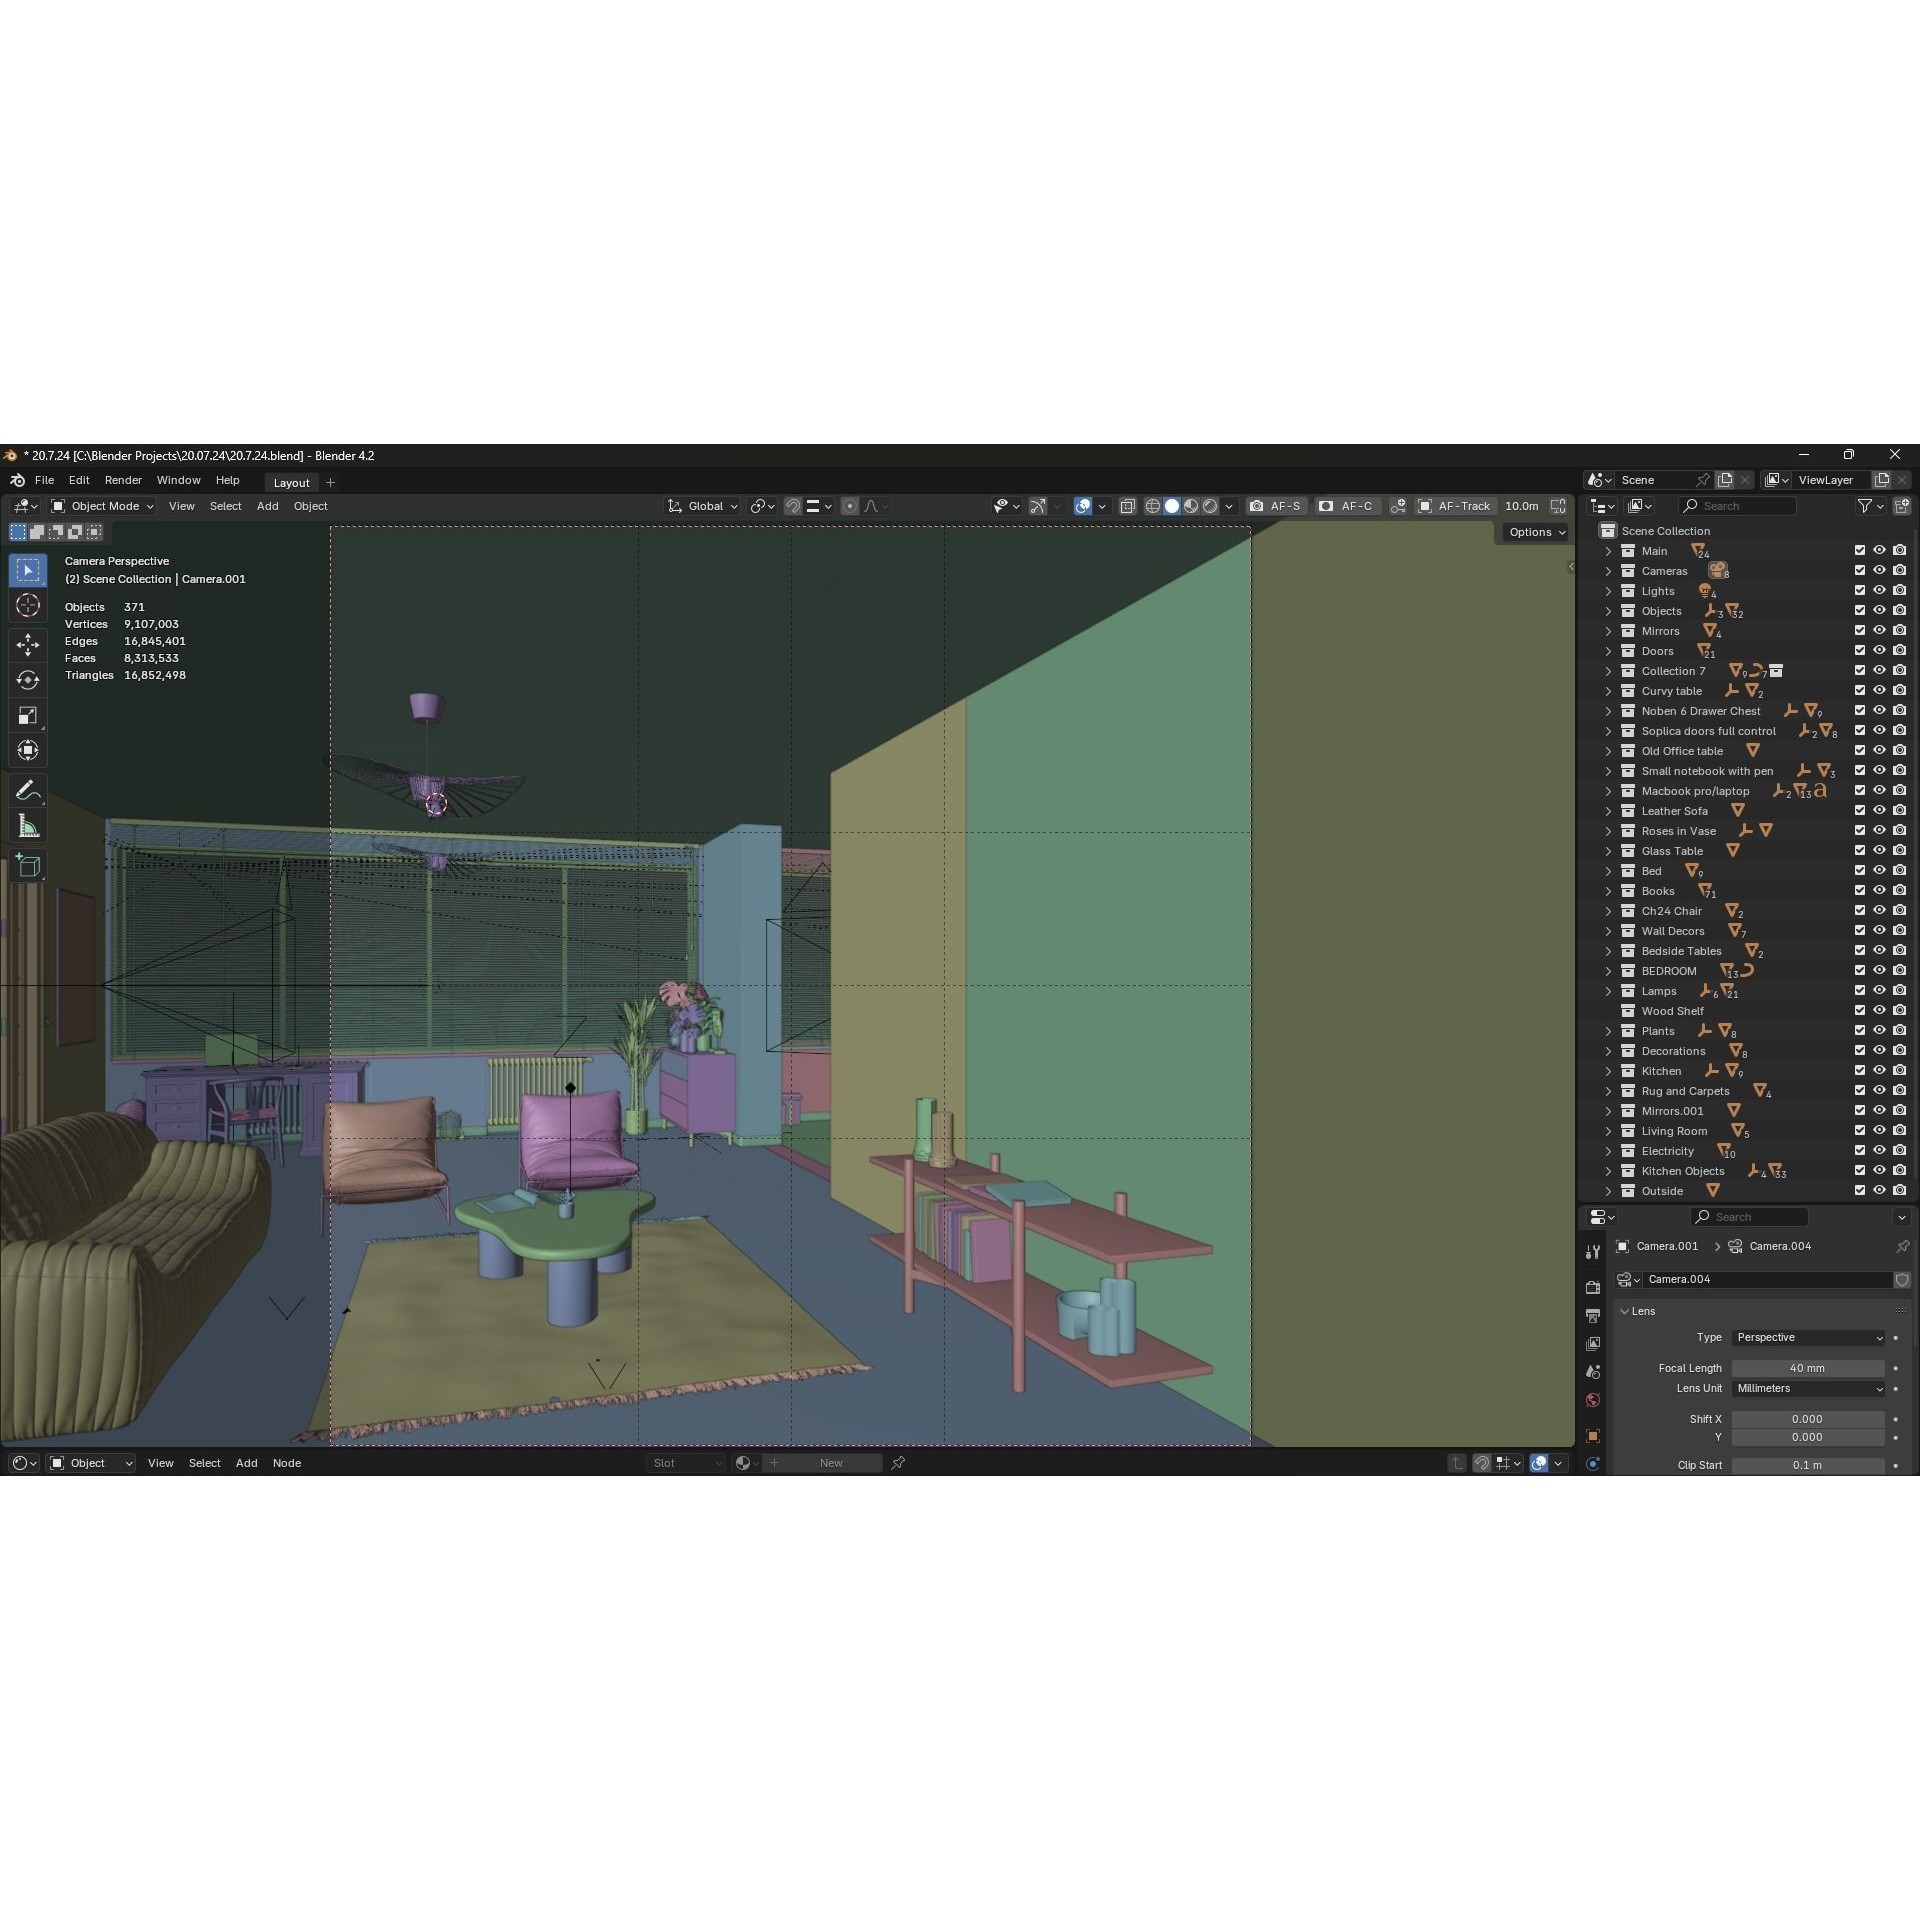Select the Rotate tool in the toolbar

(28, 680)
